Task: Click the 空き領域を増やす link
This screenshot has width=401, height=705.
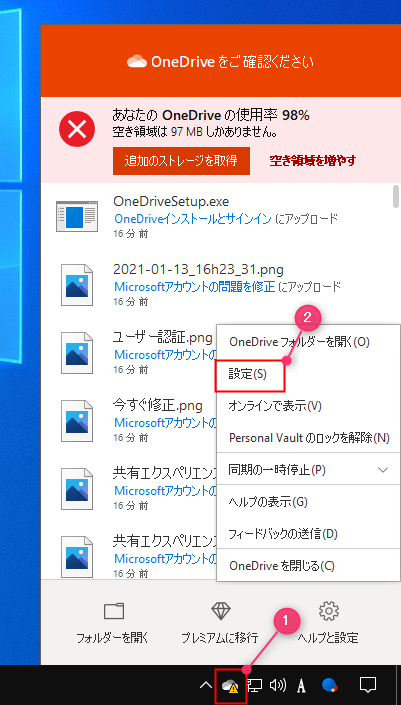Action: pos(313,161)
